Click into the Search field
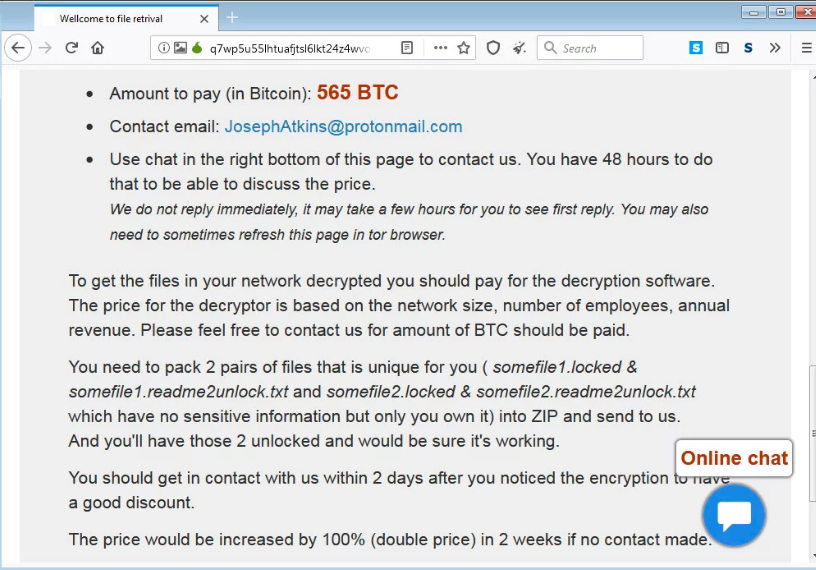Screen dimensions: 816x570 (x=590, y=48)
